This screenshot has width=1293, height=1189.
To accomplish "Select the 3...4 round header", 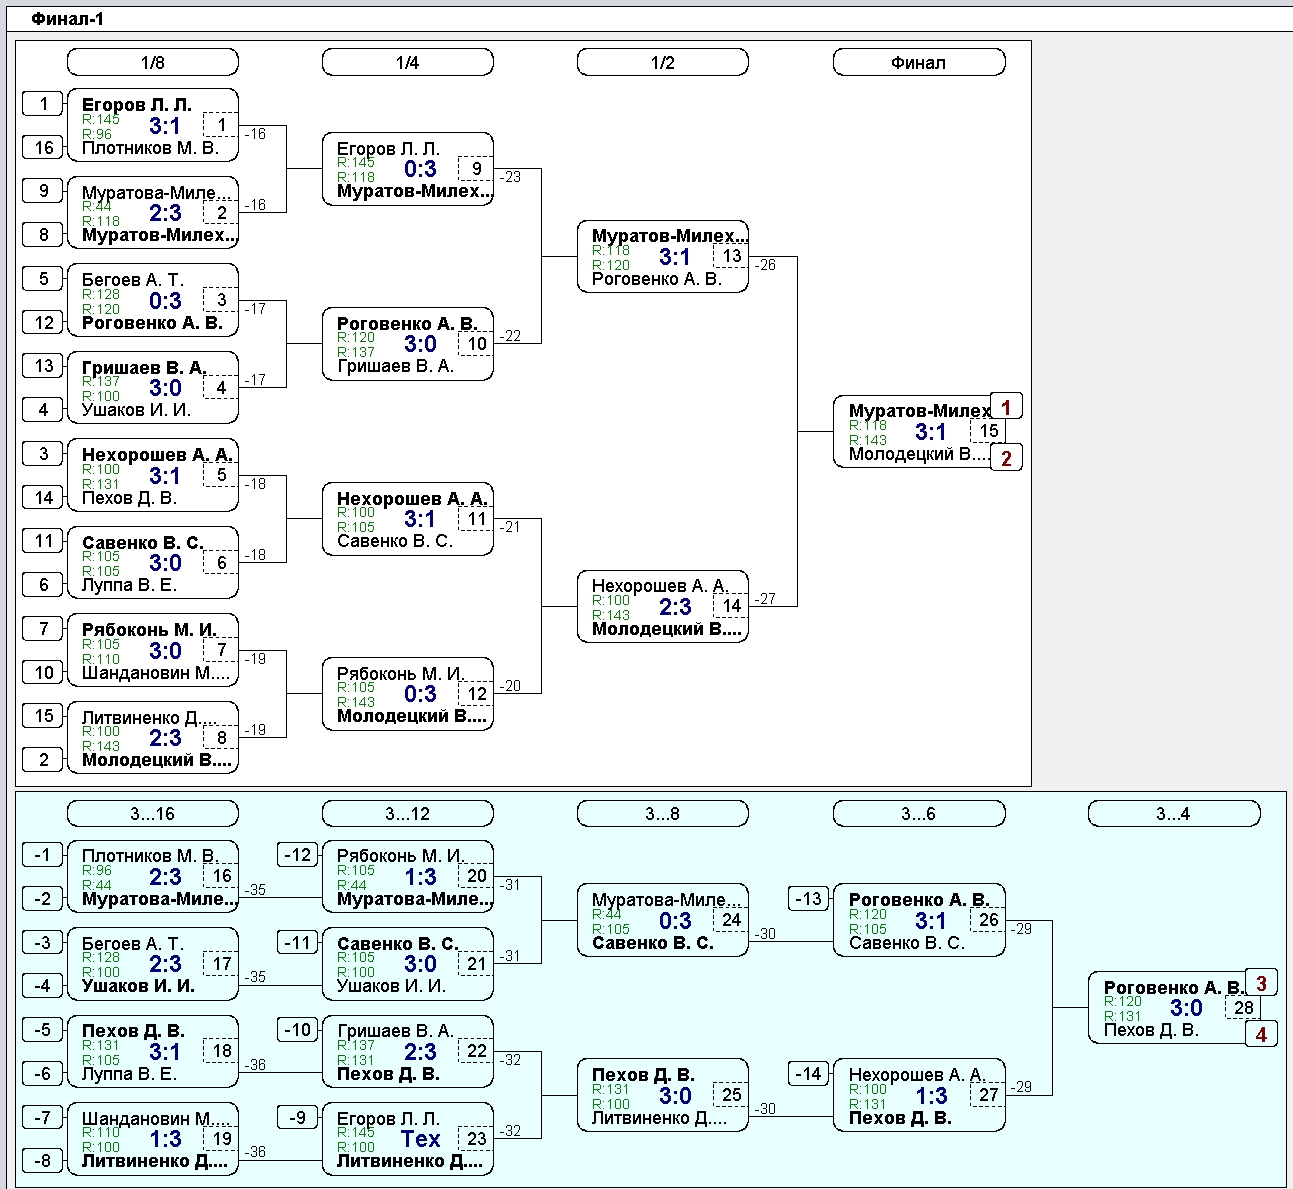I will 1173,814.
